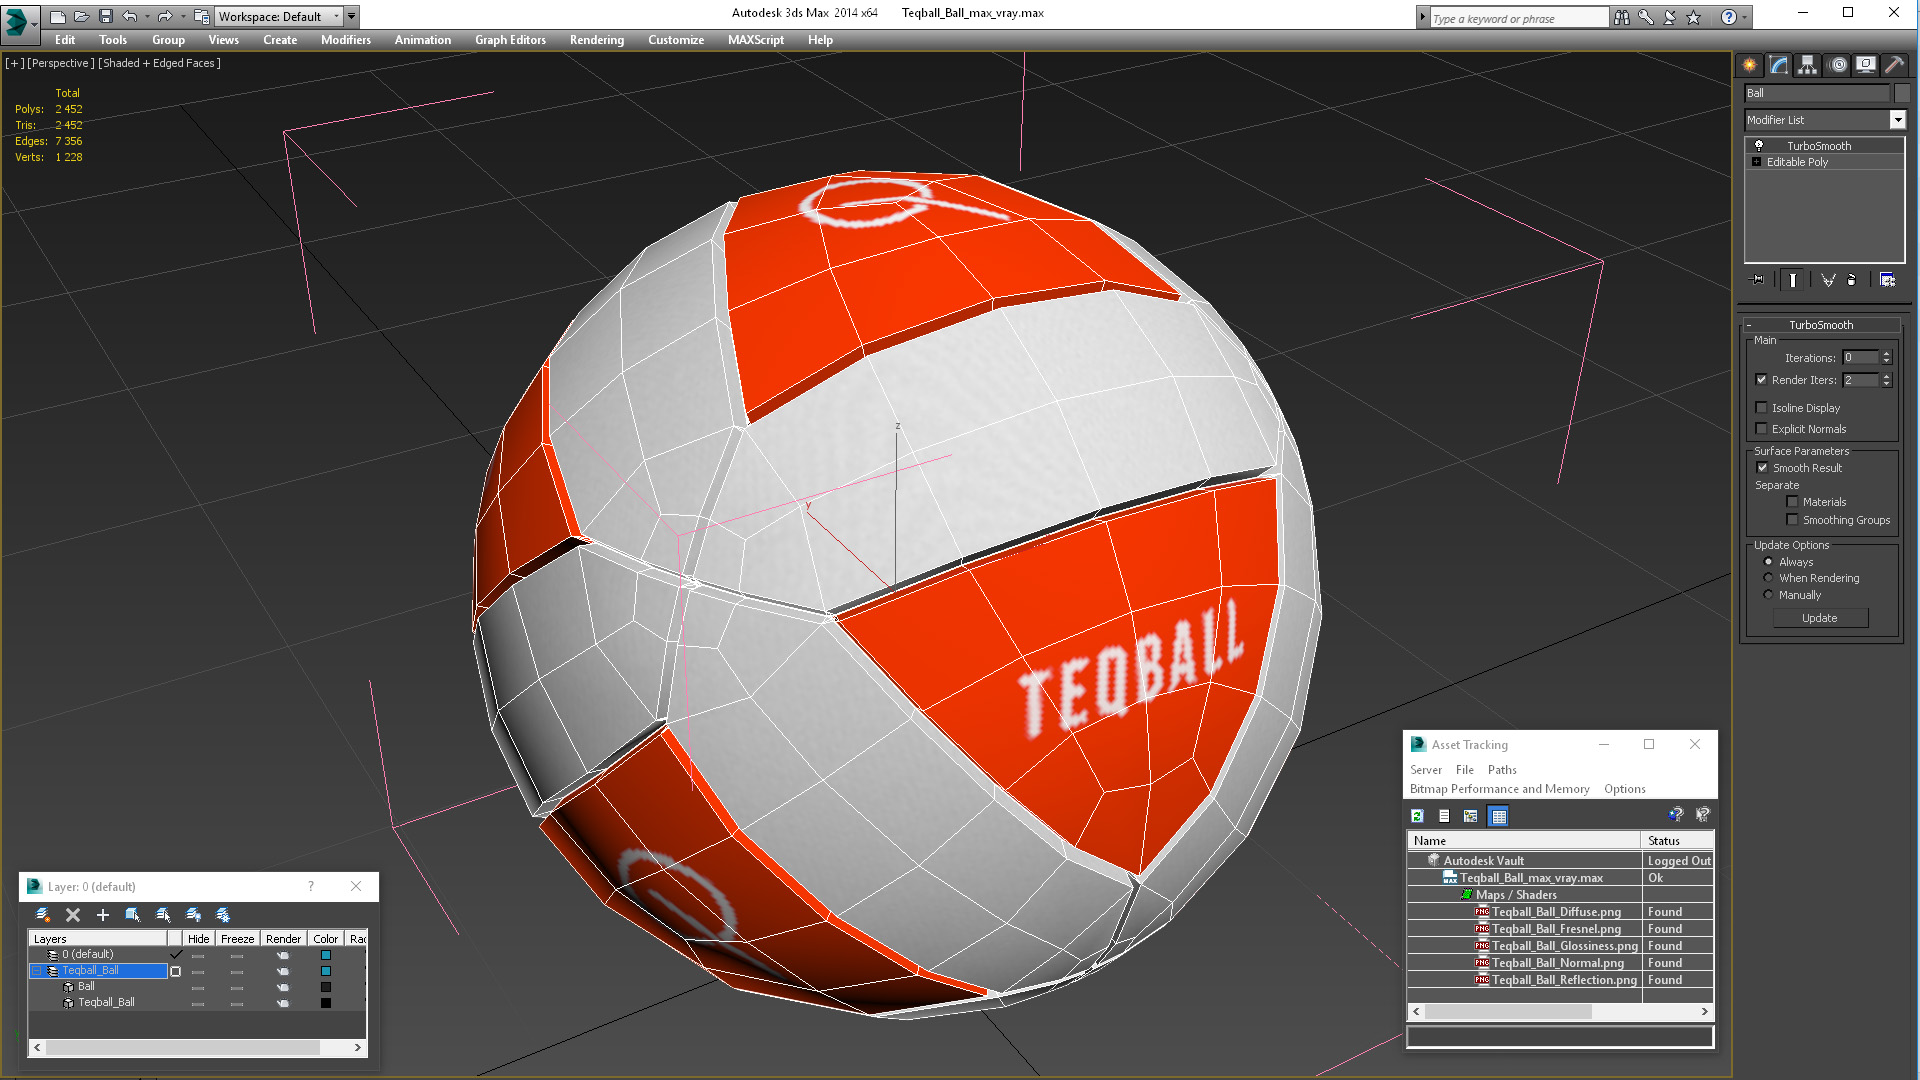Viewport: 1920px width, 1080px height.
Task: Open the Utilities hammer panel tab
Action: (1894, 65)
